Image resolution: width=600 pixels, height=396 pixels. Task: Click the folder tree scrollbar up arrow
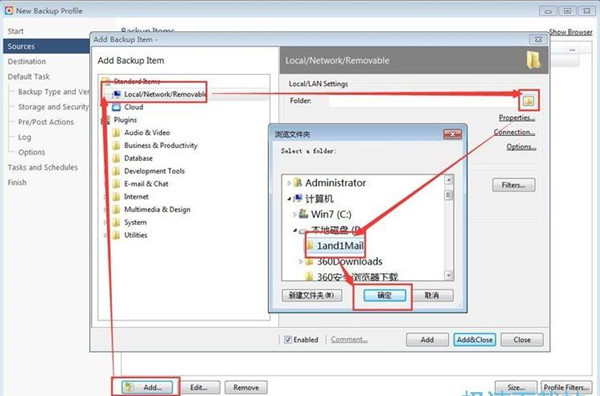(449, 179)
